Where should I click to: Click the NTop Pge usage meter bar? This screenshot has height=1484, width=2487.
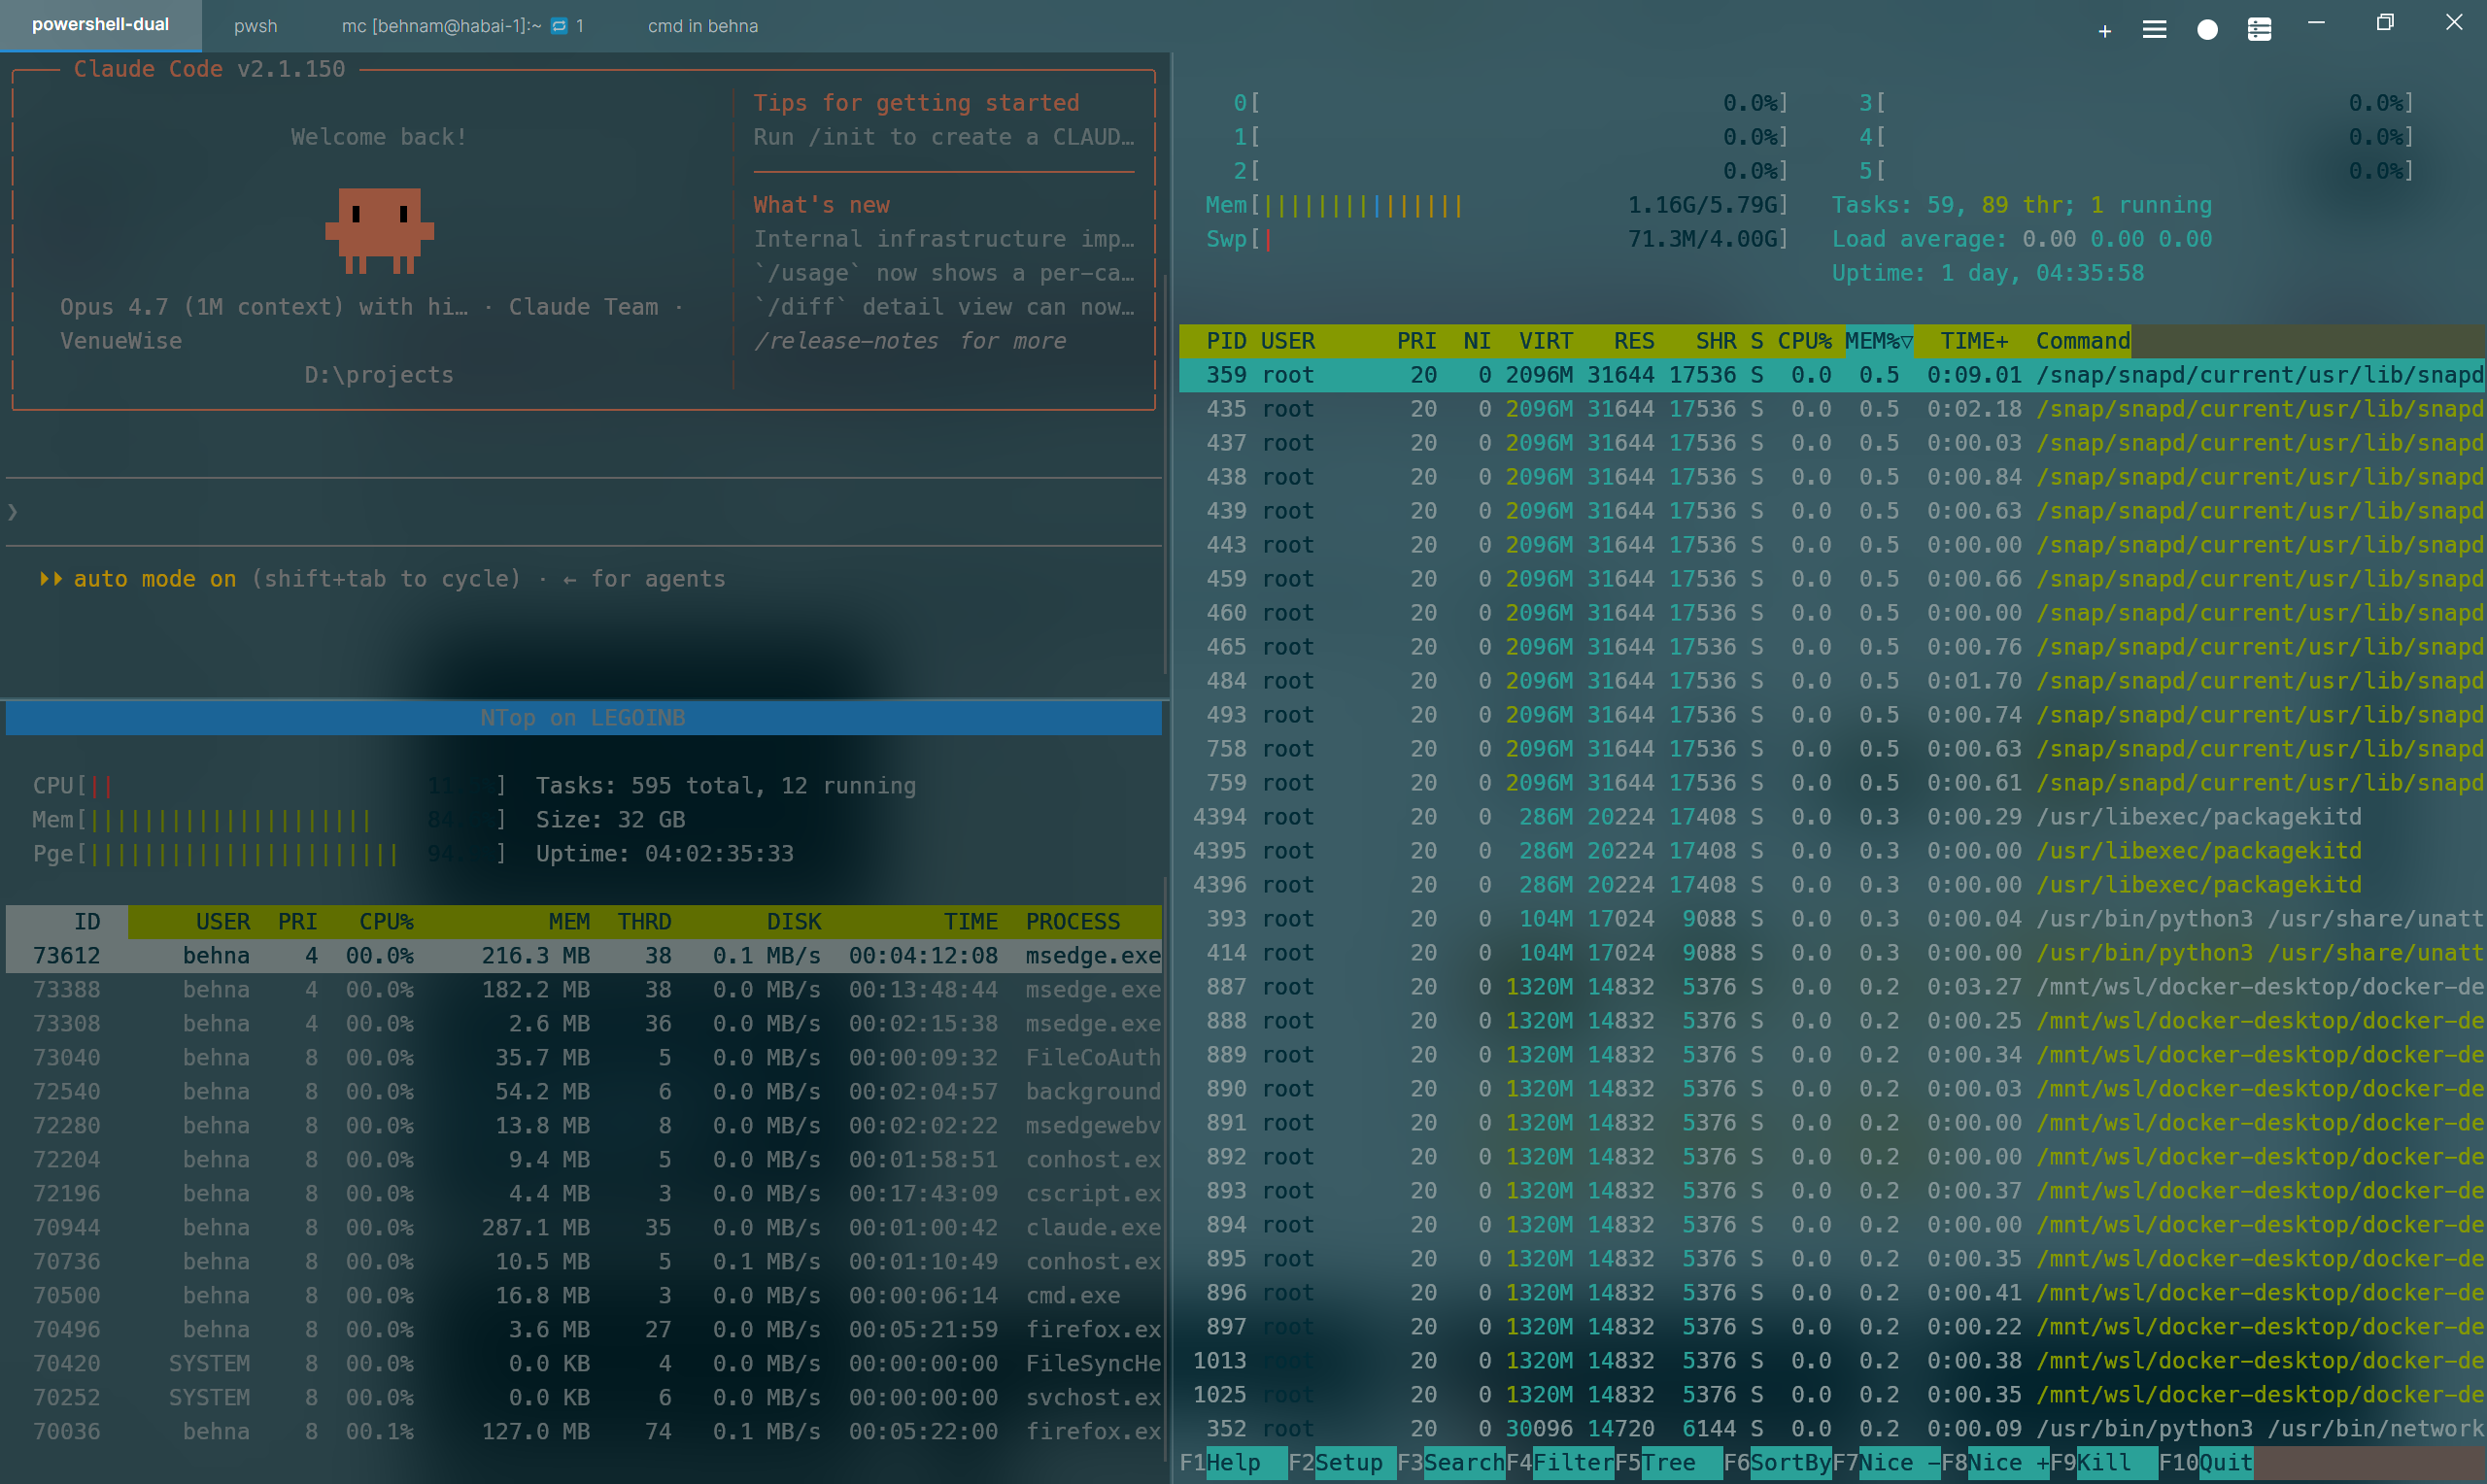tap(269, 853)
